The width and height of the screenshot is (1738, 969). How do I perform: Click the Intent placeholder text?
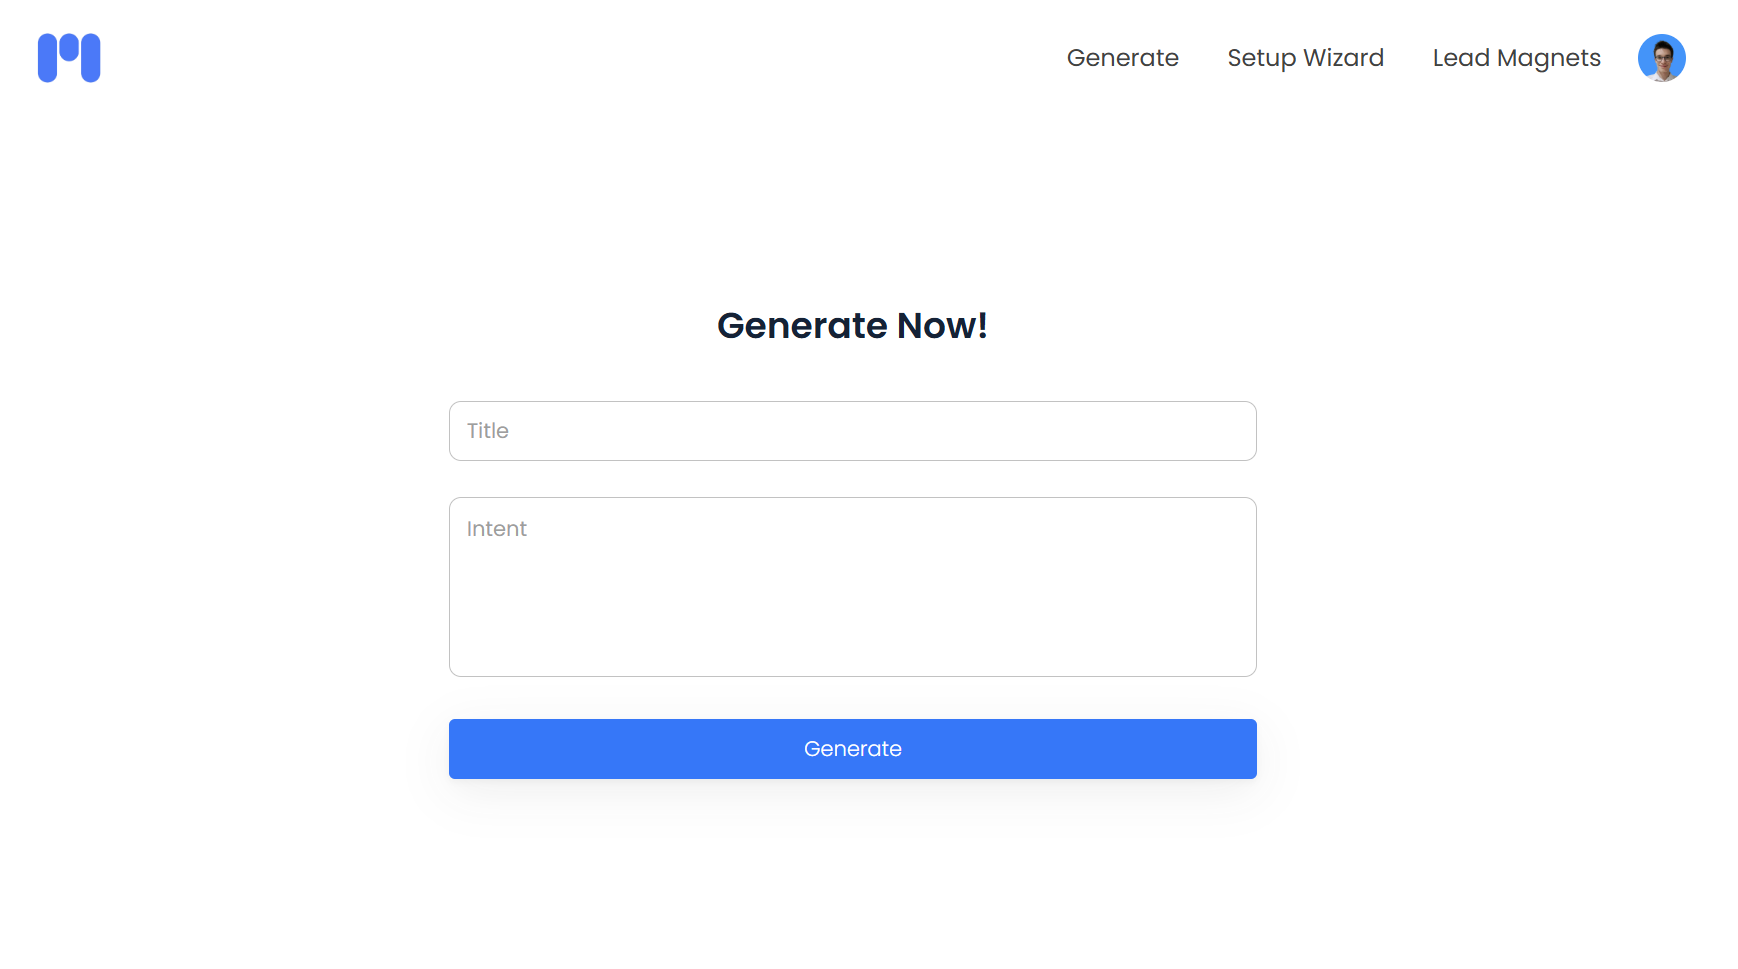pos(497,529)
